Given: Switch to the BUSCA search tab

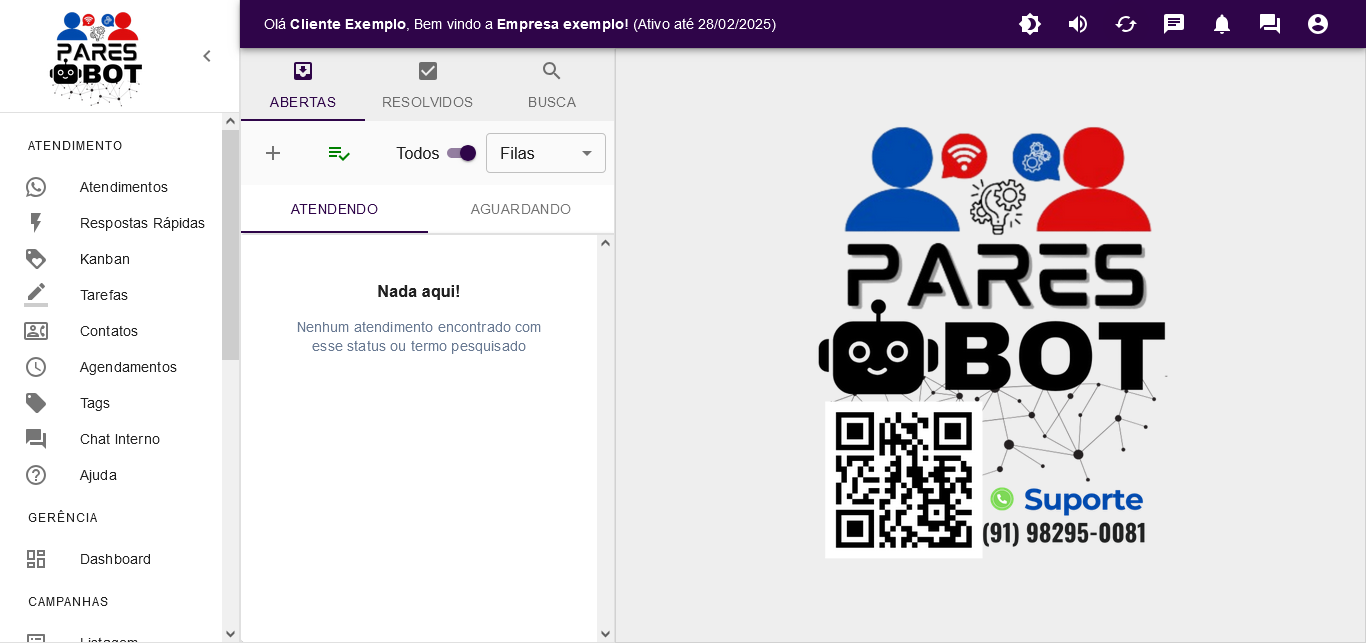Looking at the screenshot, I should pyautogui.click(x=552, y=85).
